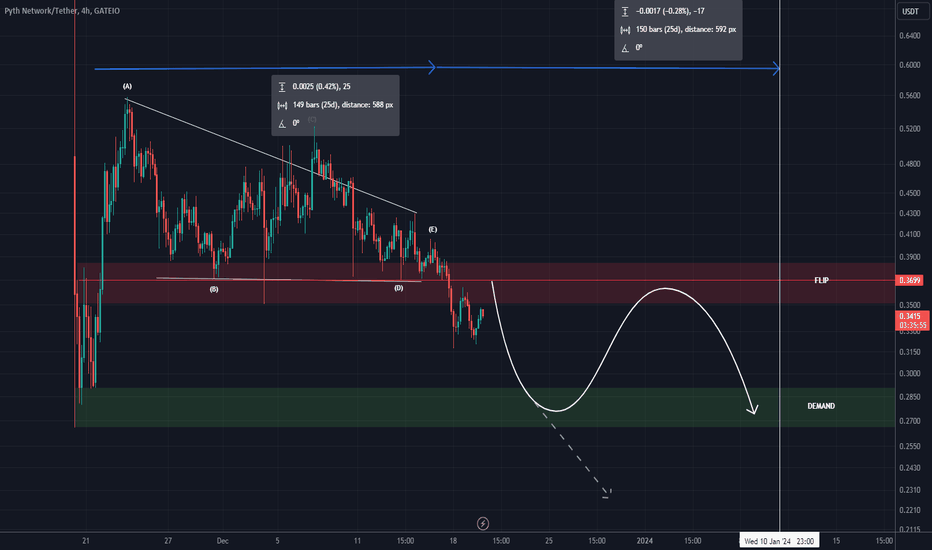This screenshot has width=932, height=550.
Task: Click the 18 date on the time axis
Action: tap(453, 541)
